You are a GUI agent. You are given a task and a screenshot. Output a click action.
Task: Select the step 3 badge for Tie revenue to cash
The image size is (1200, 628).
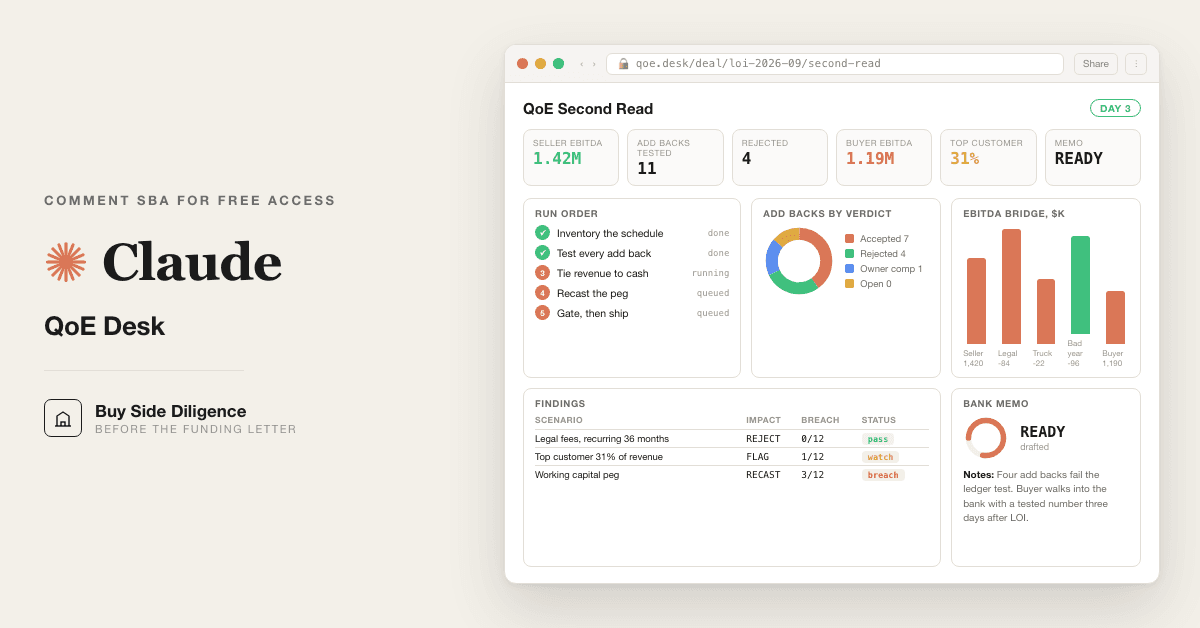(542, 273)
